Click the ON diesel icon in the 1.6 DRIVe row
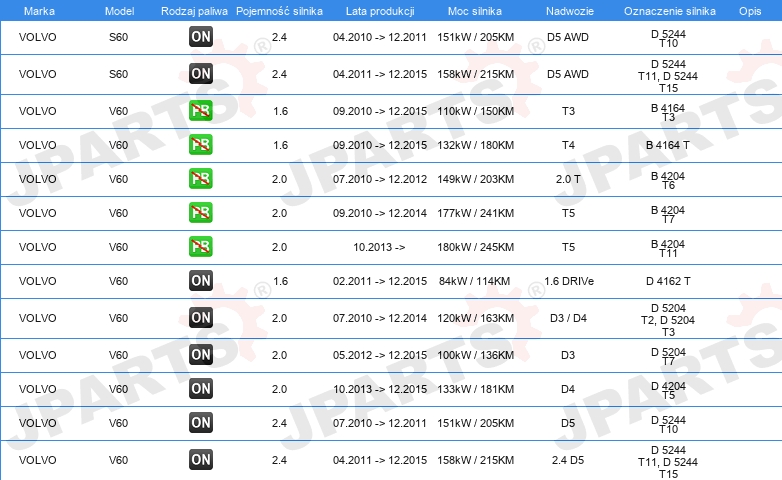This screenshot has height=480, width=782. [x=201, y=280]
